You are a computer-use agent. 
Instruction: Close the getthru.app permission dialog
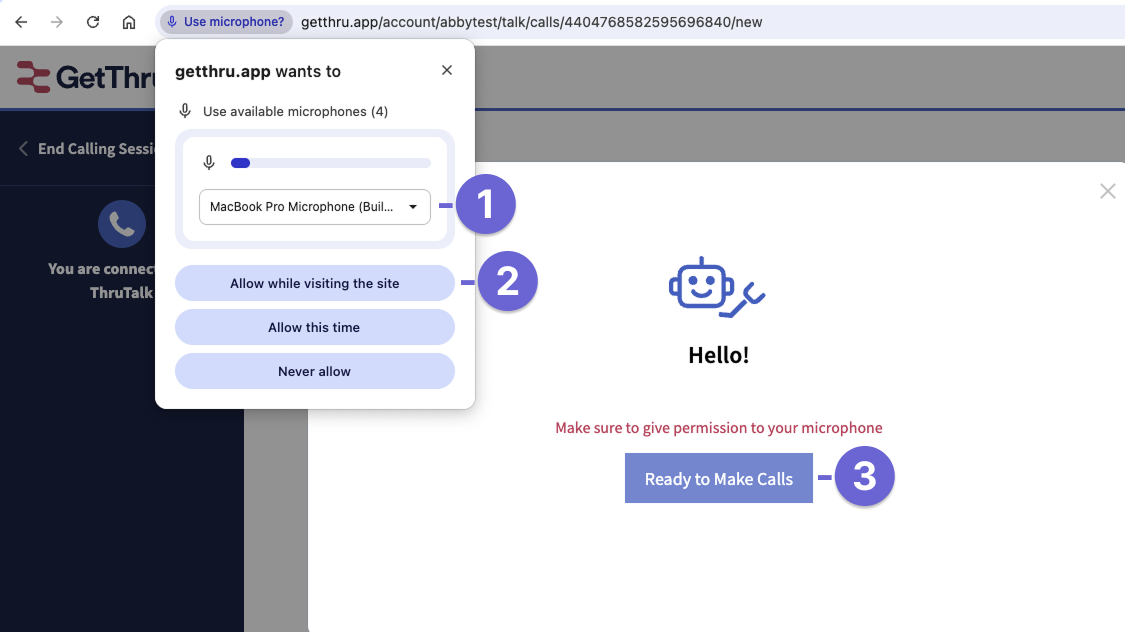[446, 70]
